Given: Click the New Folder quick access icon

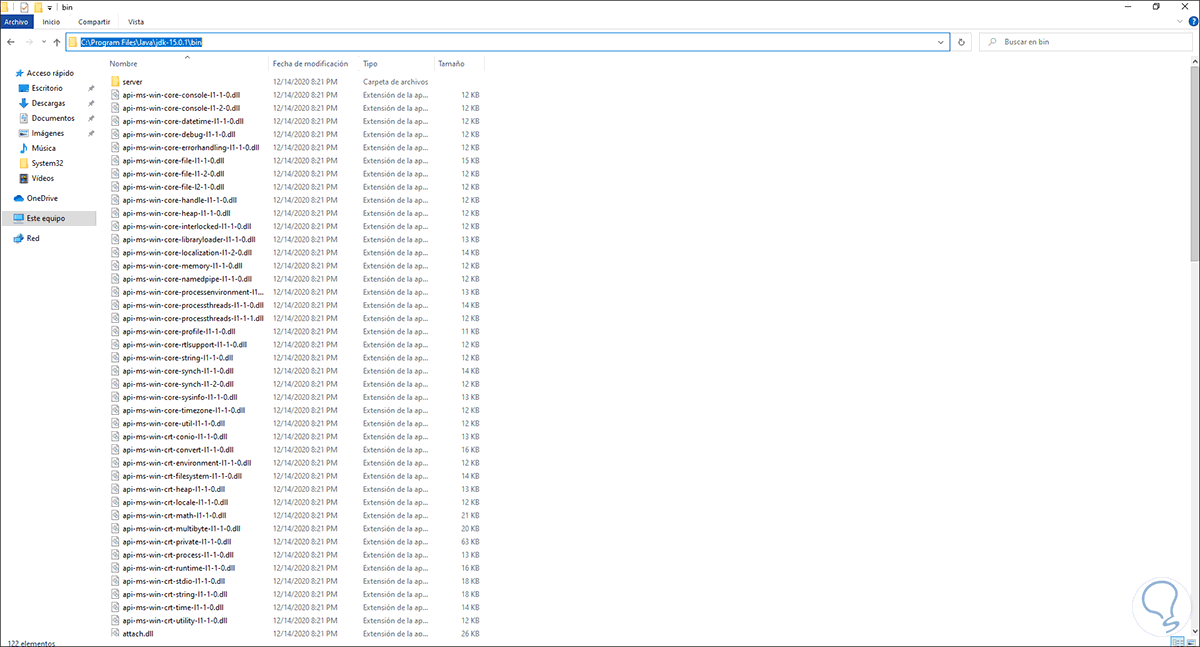Looking at the screenshot, I should coord(37,7).
